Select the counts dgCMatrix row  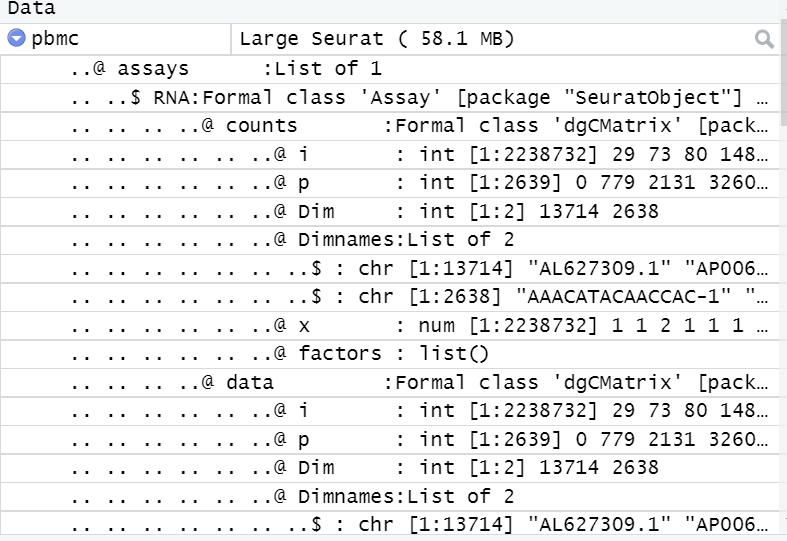pyautogui.click(x=389, y=126)
